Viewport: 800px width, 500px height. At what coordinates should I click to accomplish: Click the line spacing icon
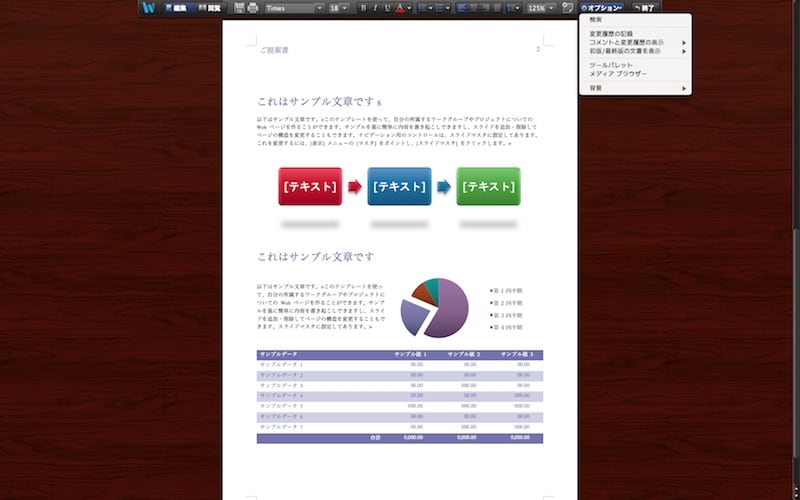tap(511, 8)
